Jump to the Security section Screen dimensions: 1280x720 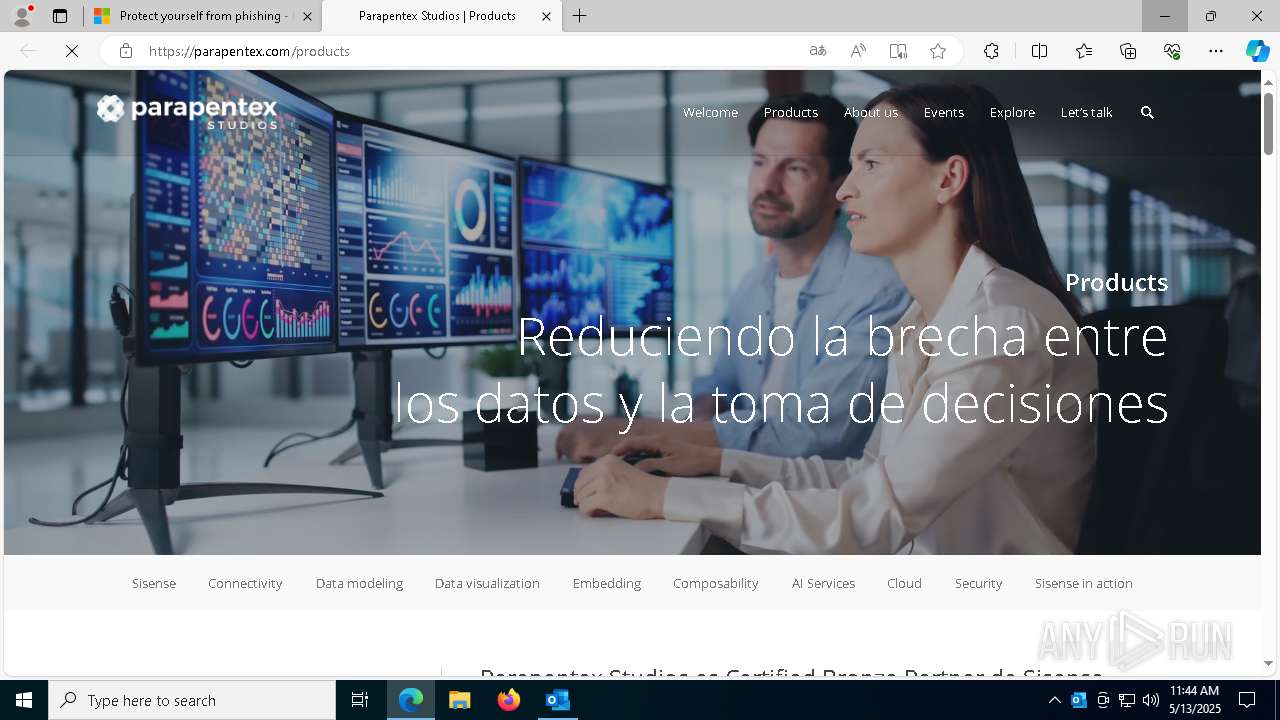[x=978, y=583]
